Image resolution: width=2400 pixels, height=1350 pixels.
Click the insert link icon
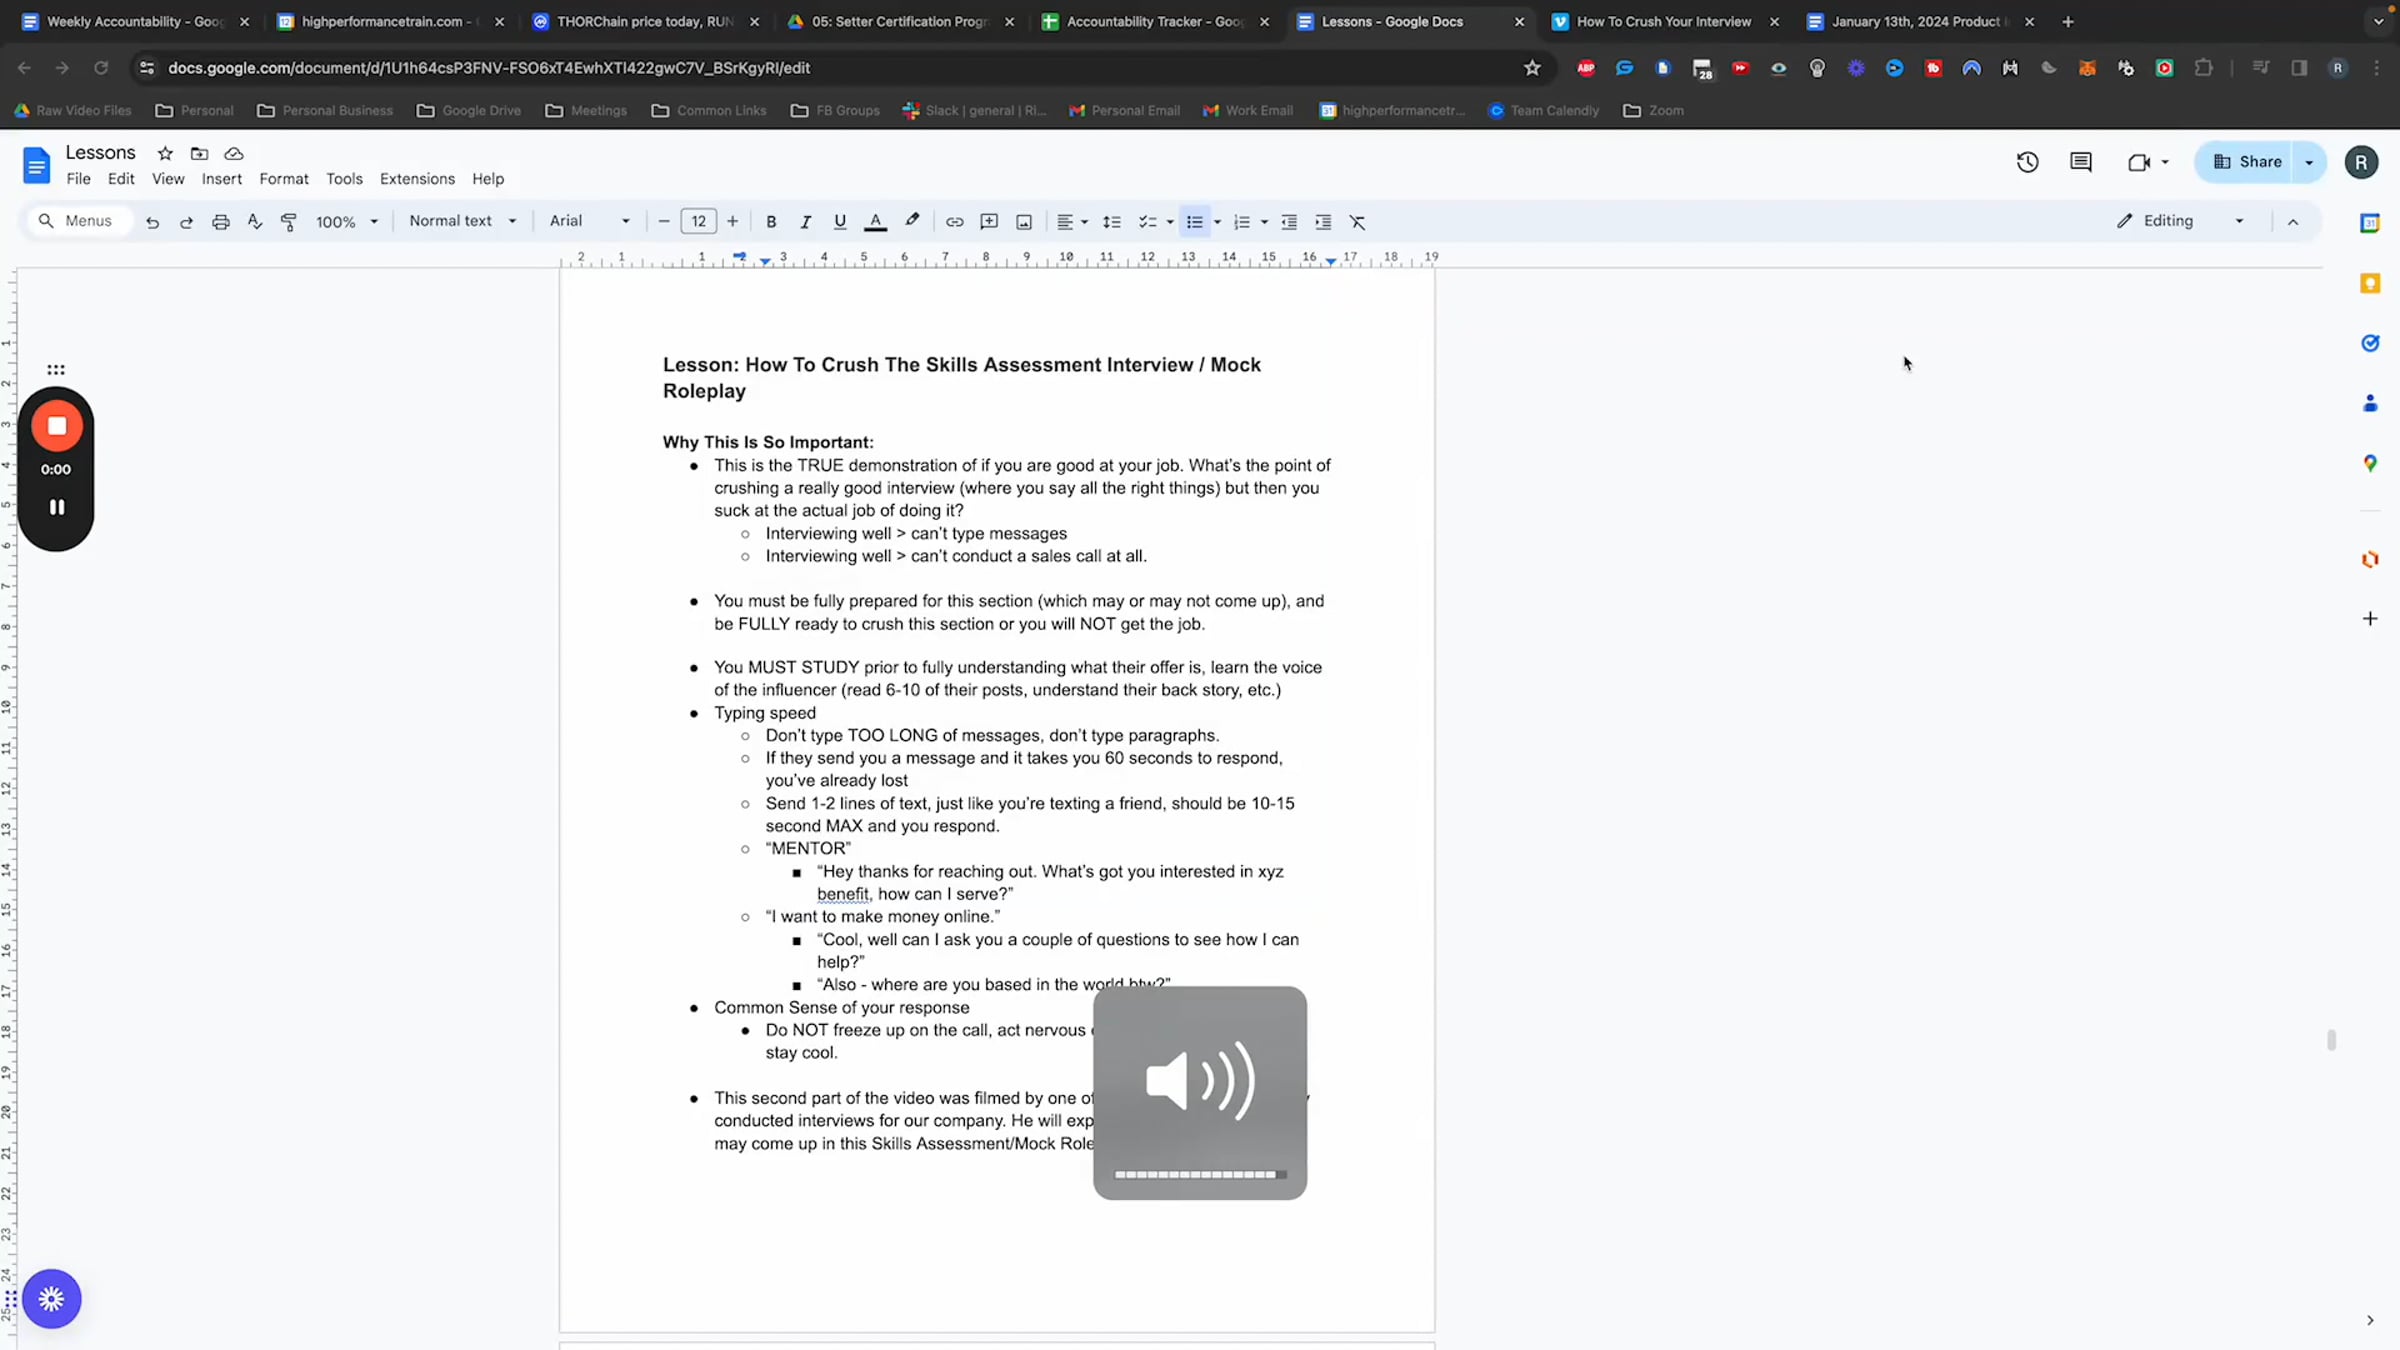pyautogui.click(x=954, y=222)
